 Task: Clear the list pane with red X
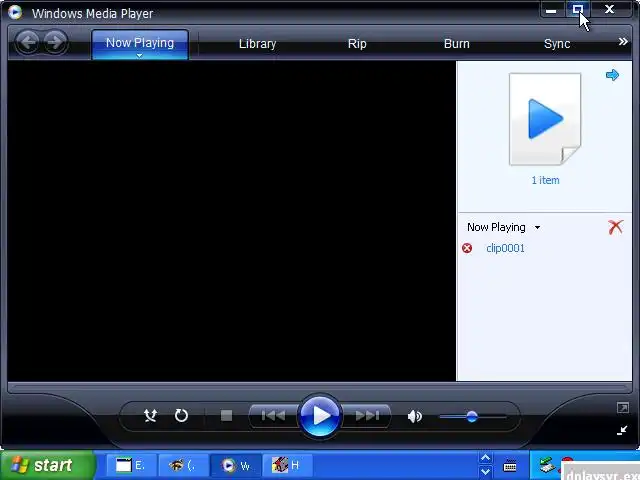pos(616,227)
